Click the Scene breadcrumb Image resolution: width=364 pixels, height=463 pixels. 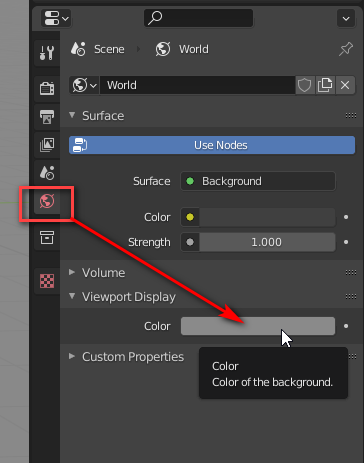[x=109, y=49]
